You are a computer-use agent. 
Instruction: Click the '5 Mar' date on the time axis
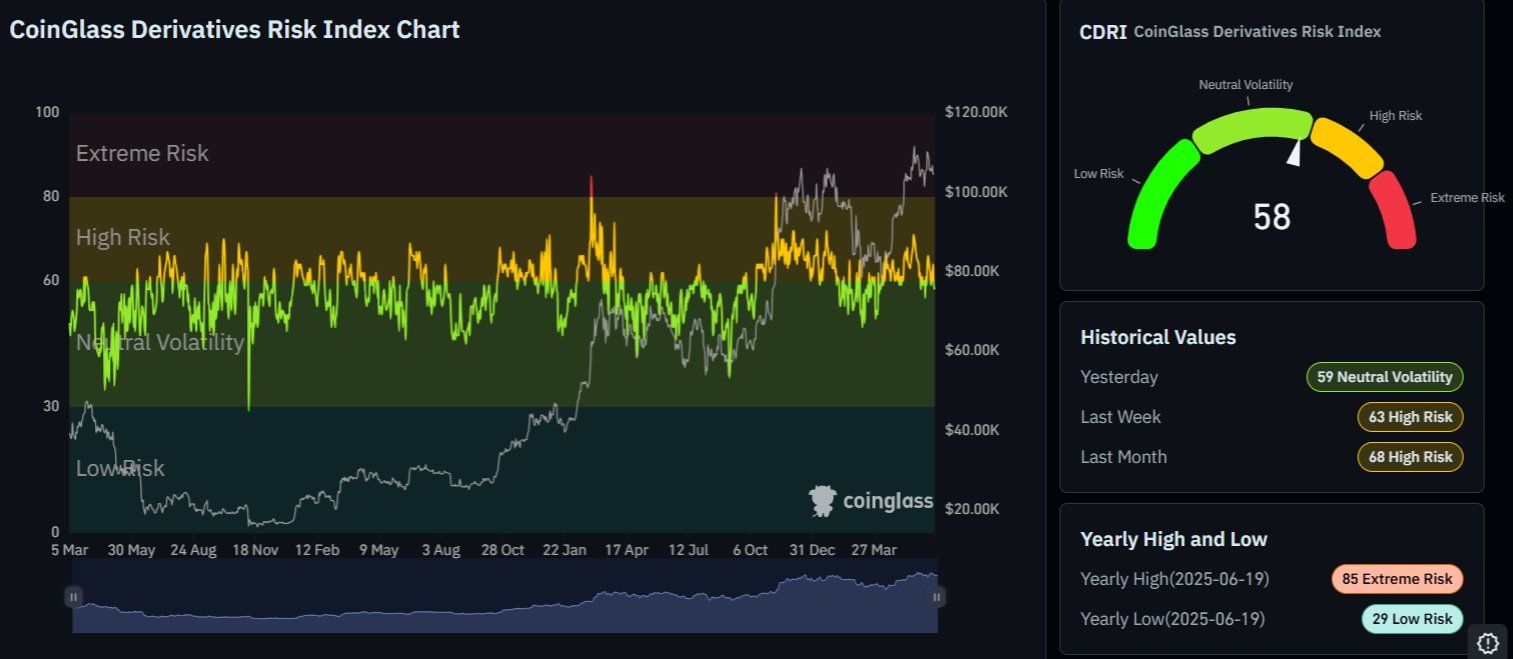[x=69, y=550]
